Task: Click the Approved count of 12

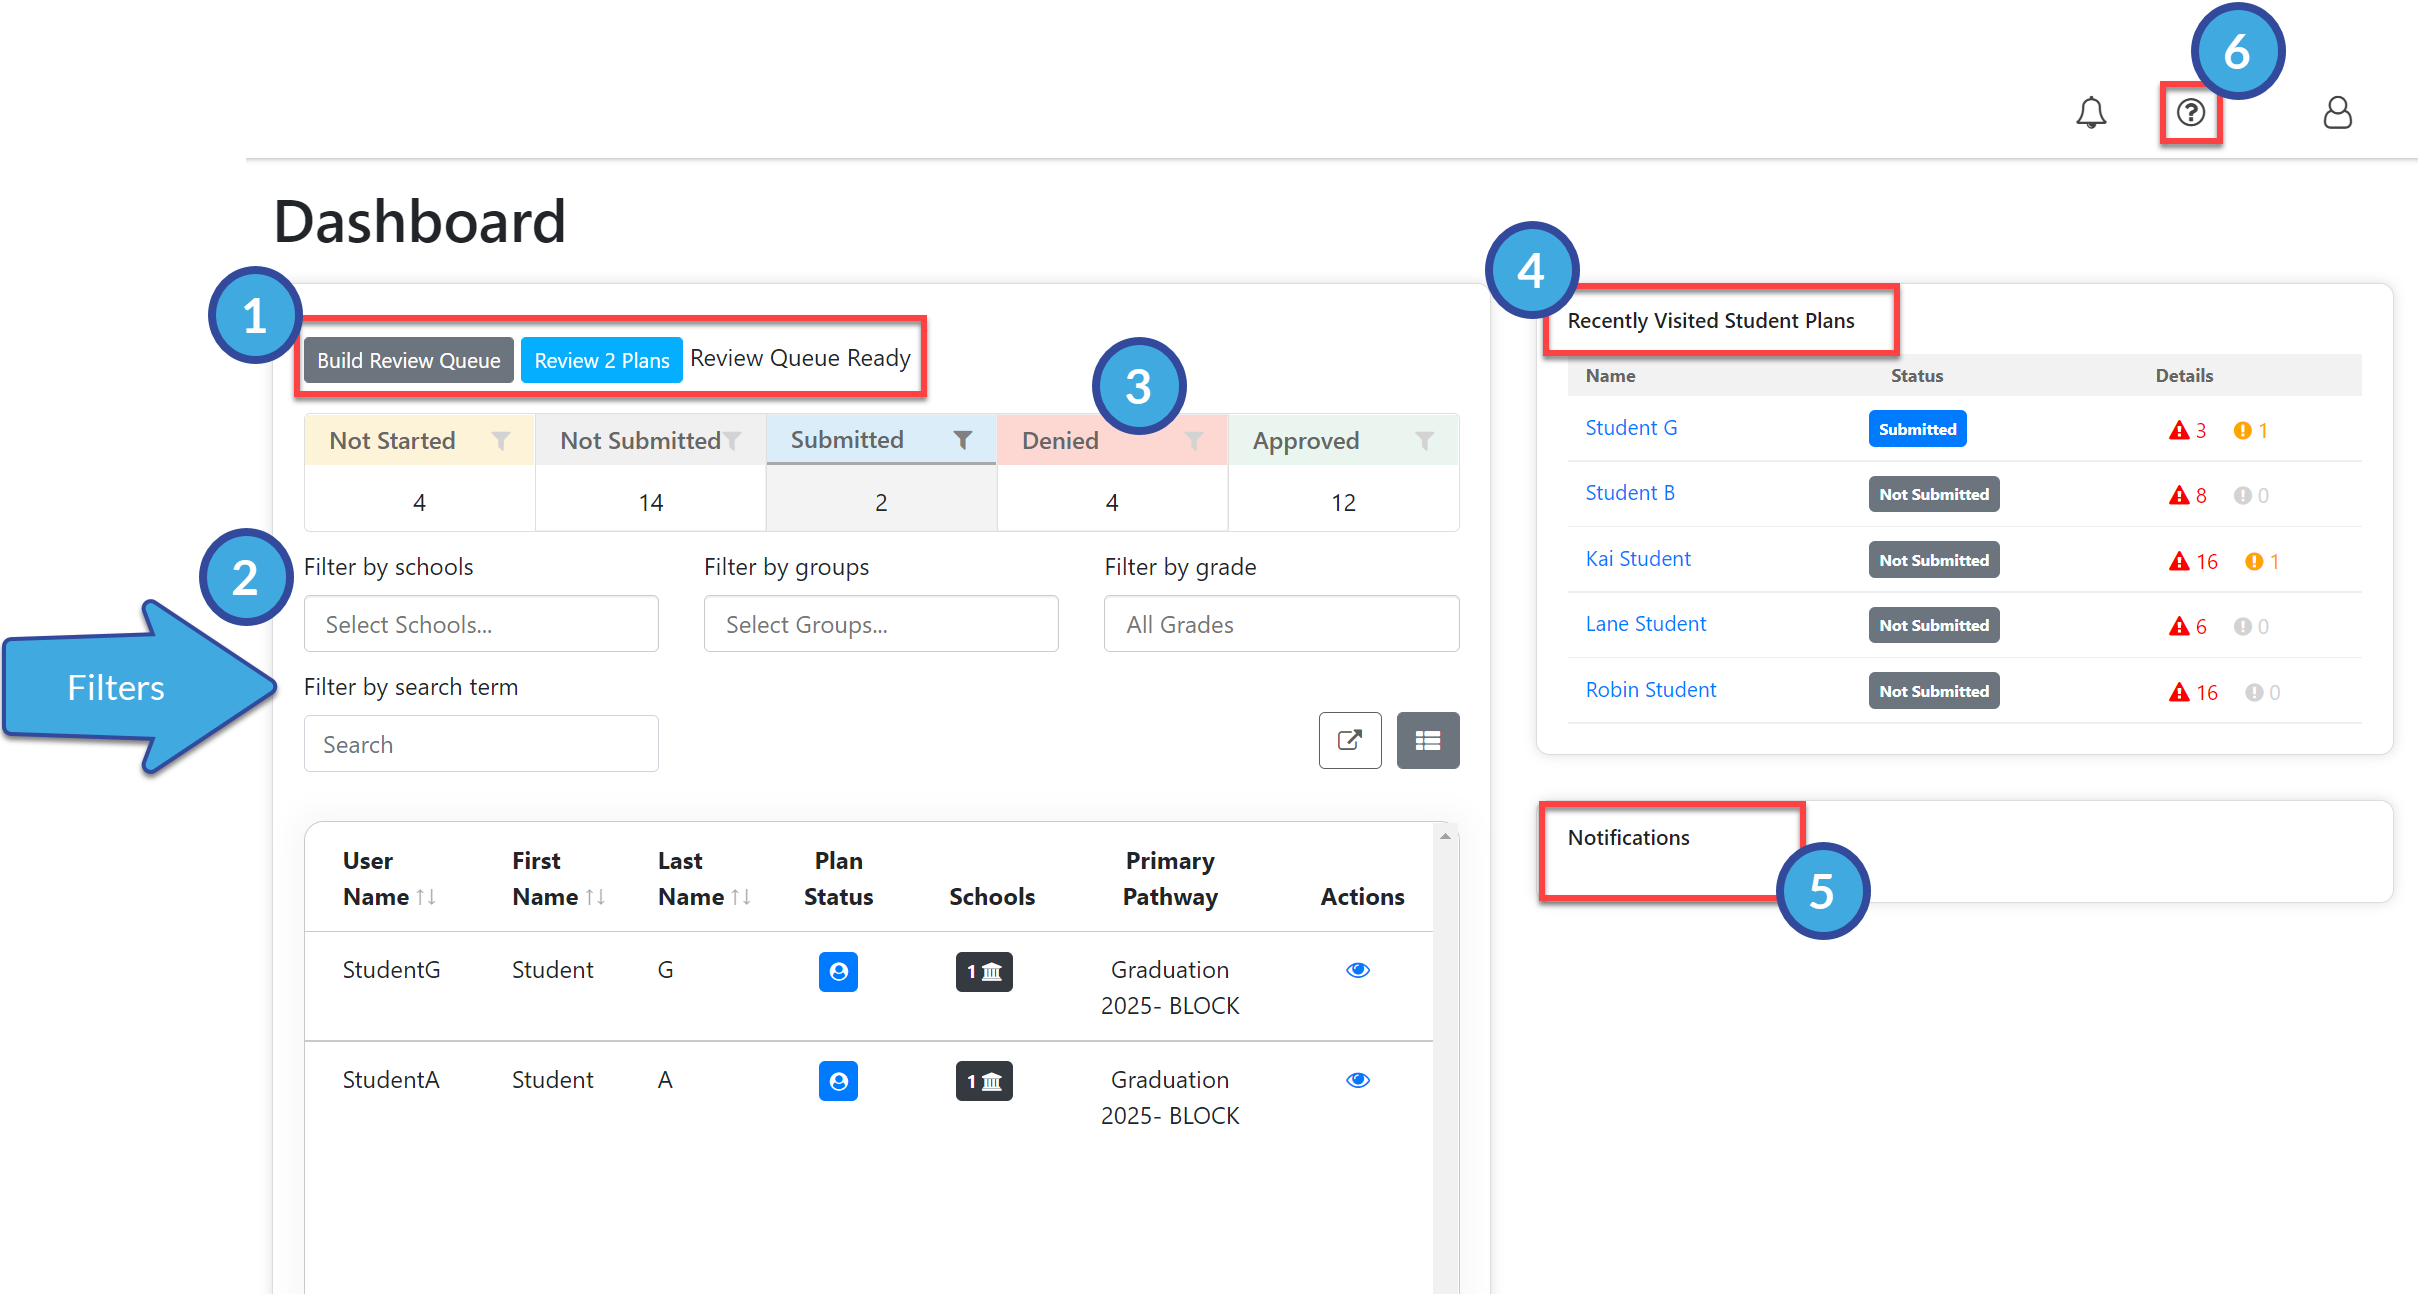Action: click(1343, 502)
